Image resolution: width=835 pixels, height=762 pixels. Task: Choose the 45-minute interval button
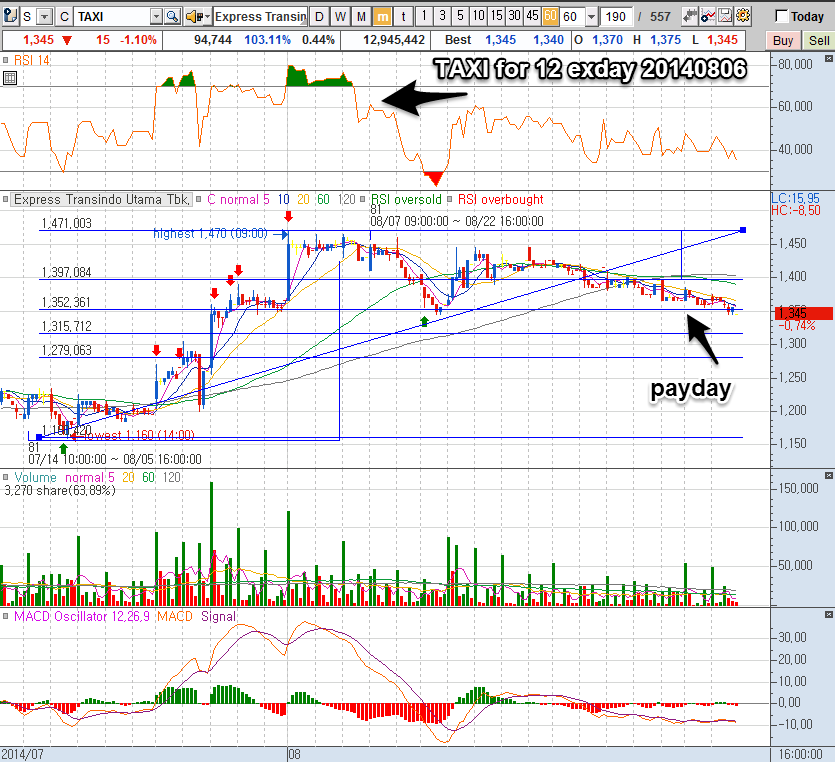[532, 16]
